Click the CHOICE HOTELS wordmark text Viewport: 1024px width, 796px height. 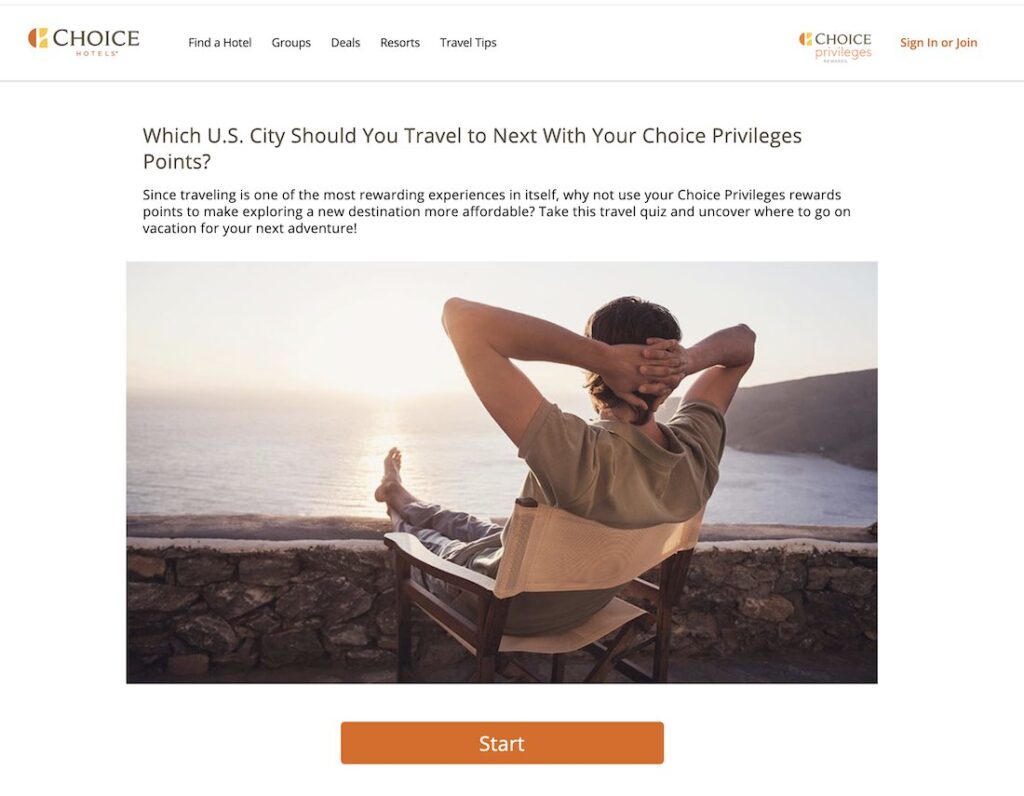click(x=96, y=42)
